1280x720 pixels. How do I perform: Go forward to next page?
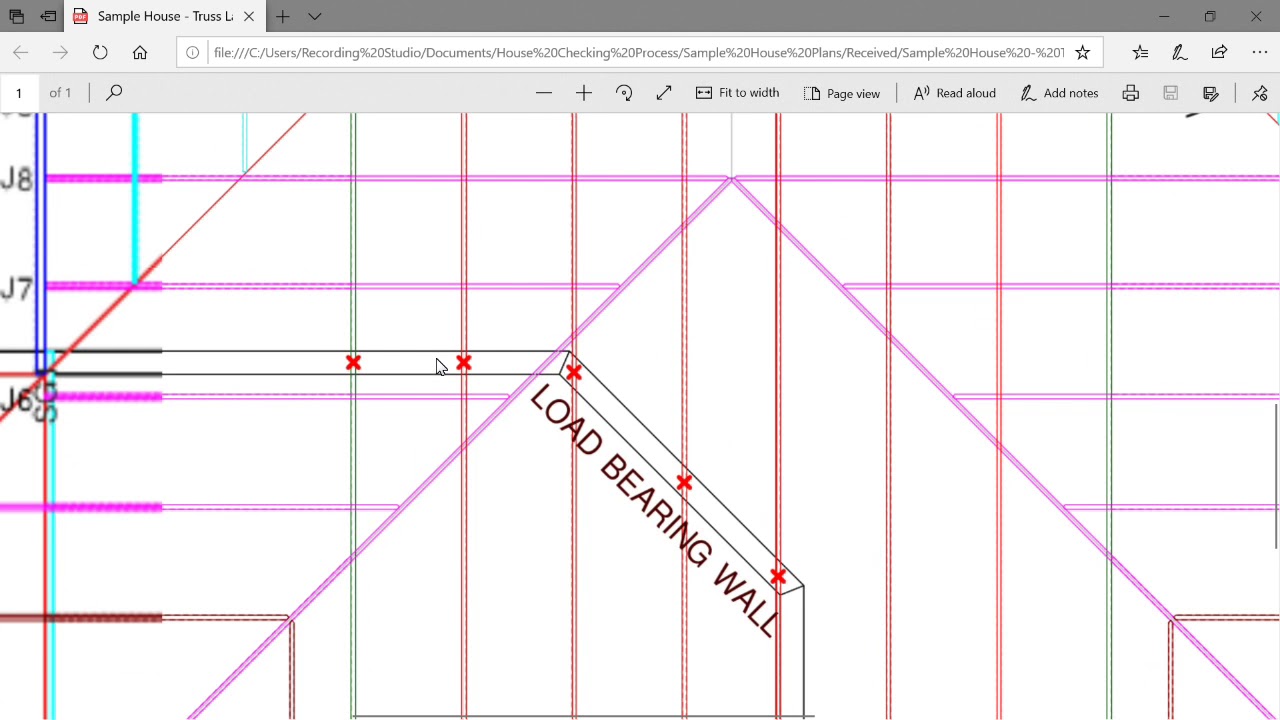(60, 53)
